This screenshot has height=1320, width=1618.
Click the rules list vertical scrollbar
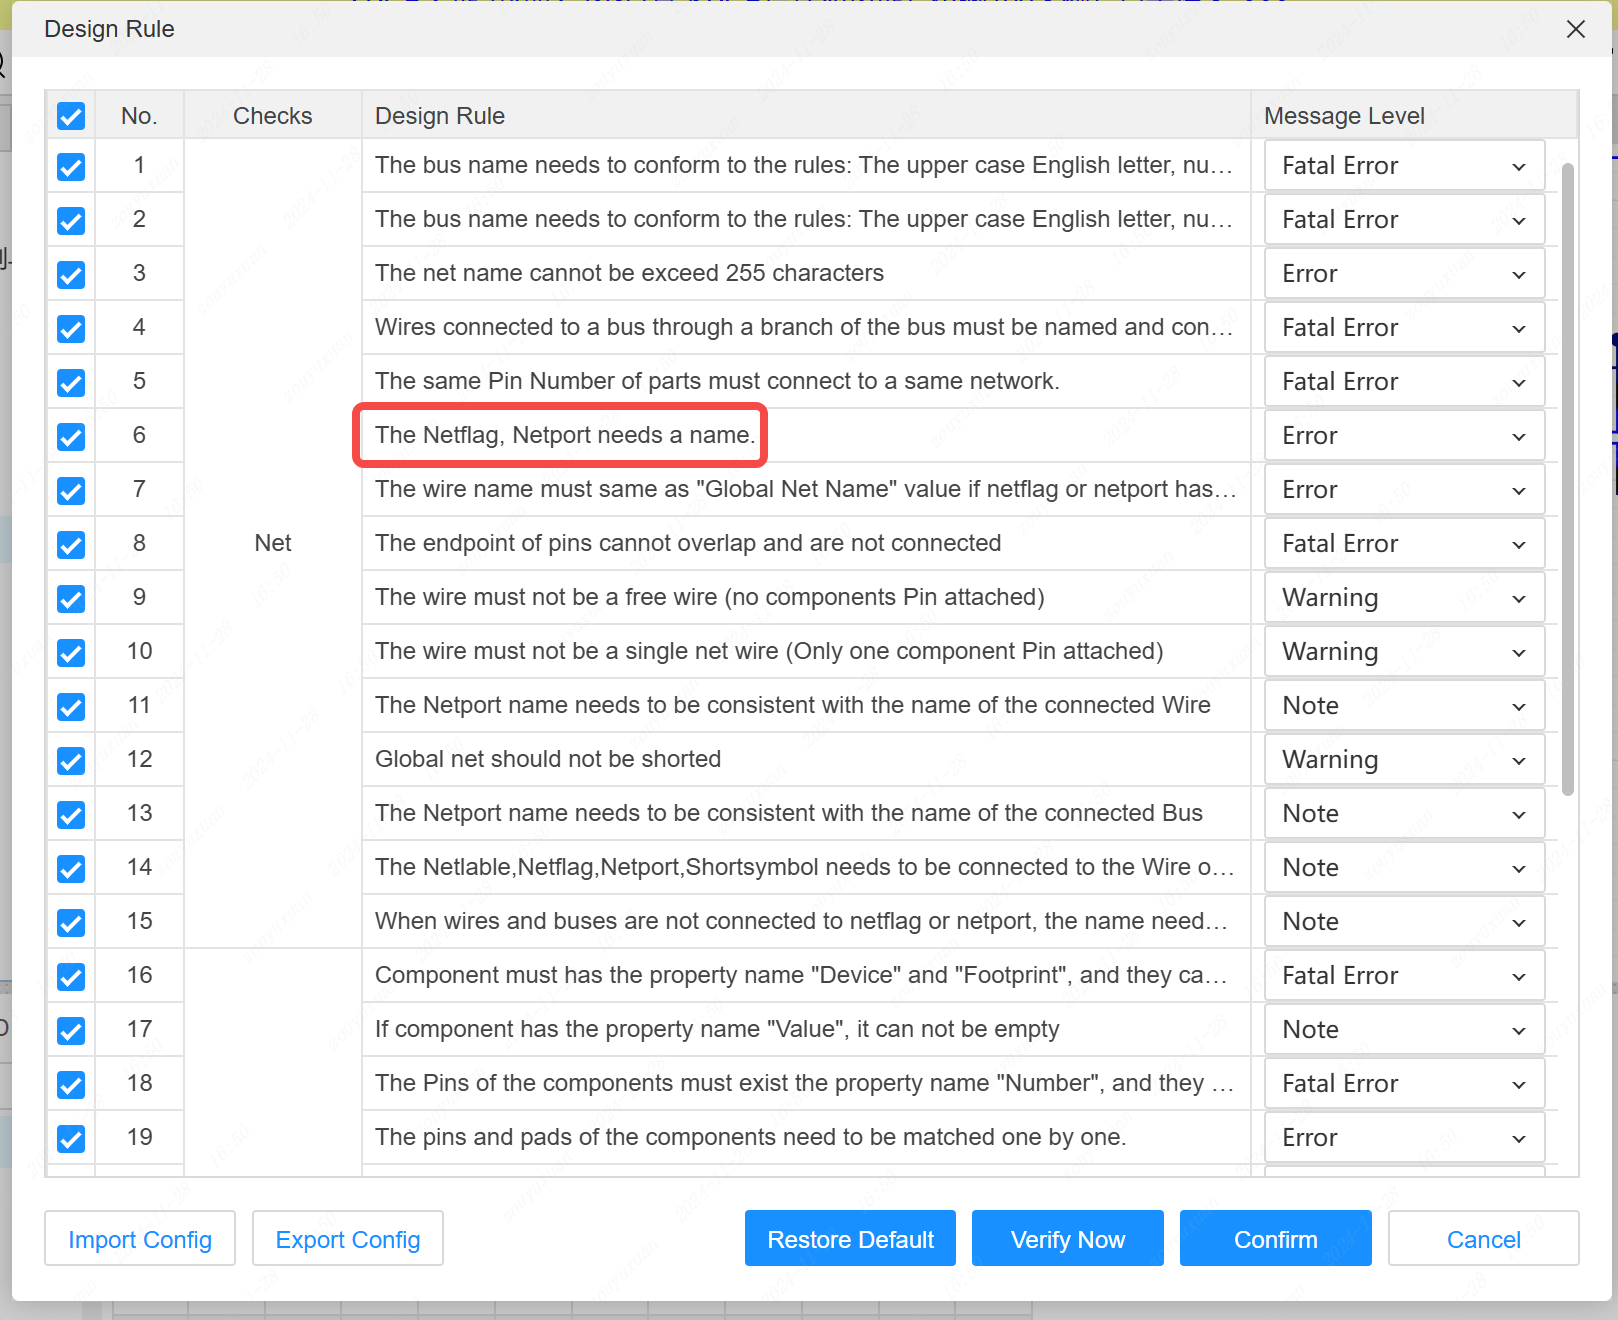pos(1567,480)
